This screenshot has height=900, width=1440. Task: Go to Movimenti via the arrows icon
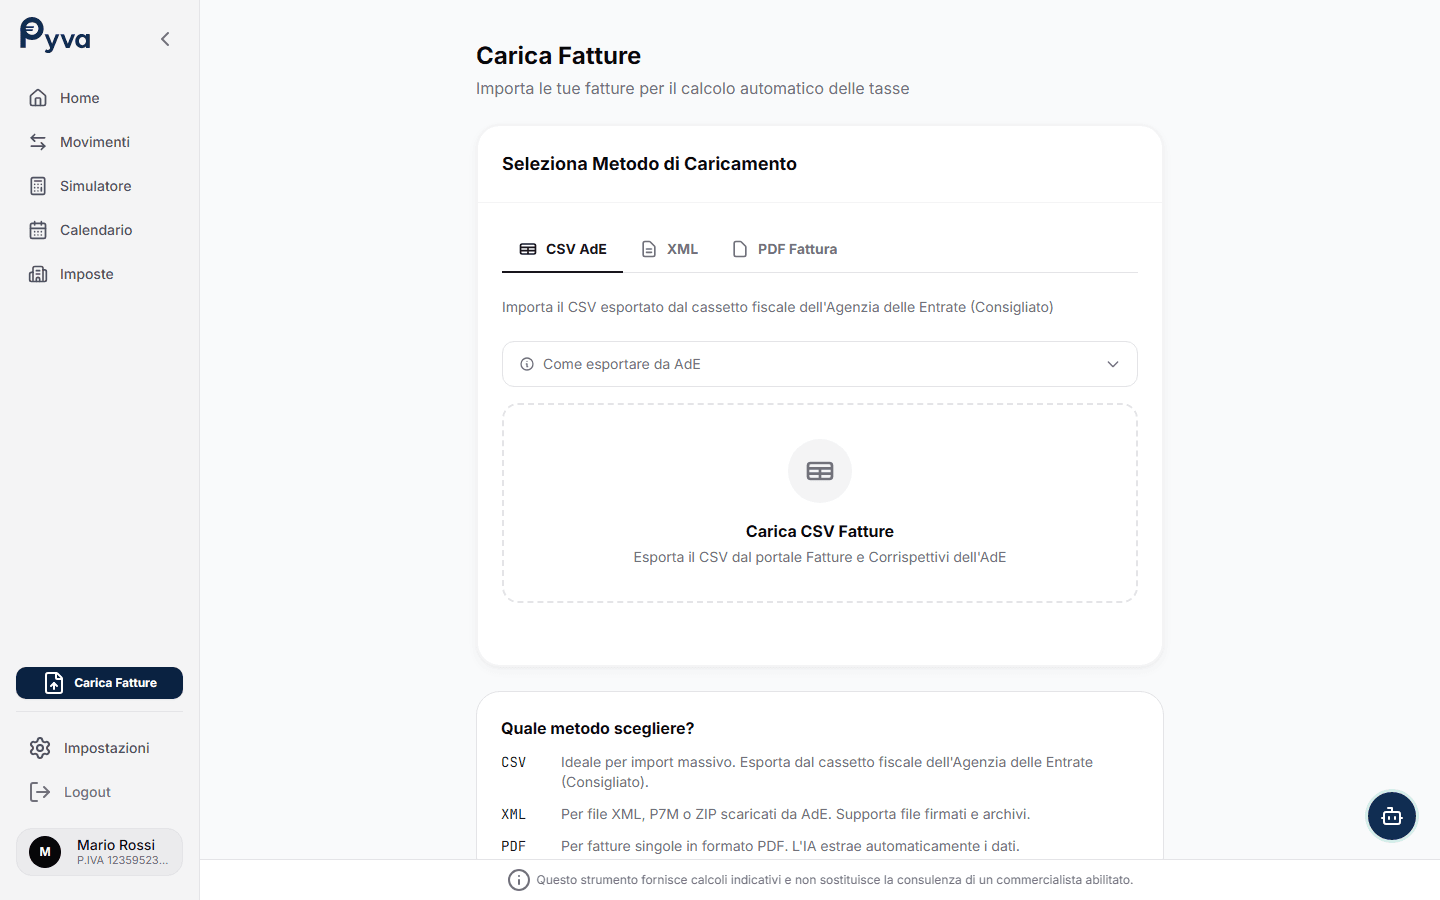(38, 142)
